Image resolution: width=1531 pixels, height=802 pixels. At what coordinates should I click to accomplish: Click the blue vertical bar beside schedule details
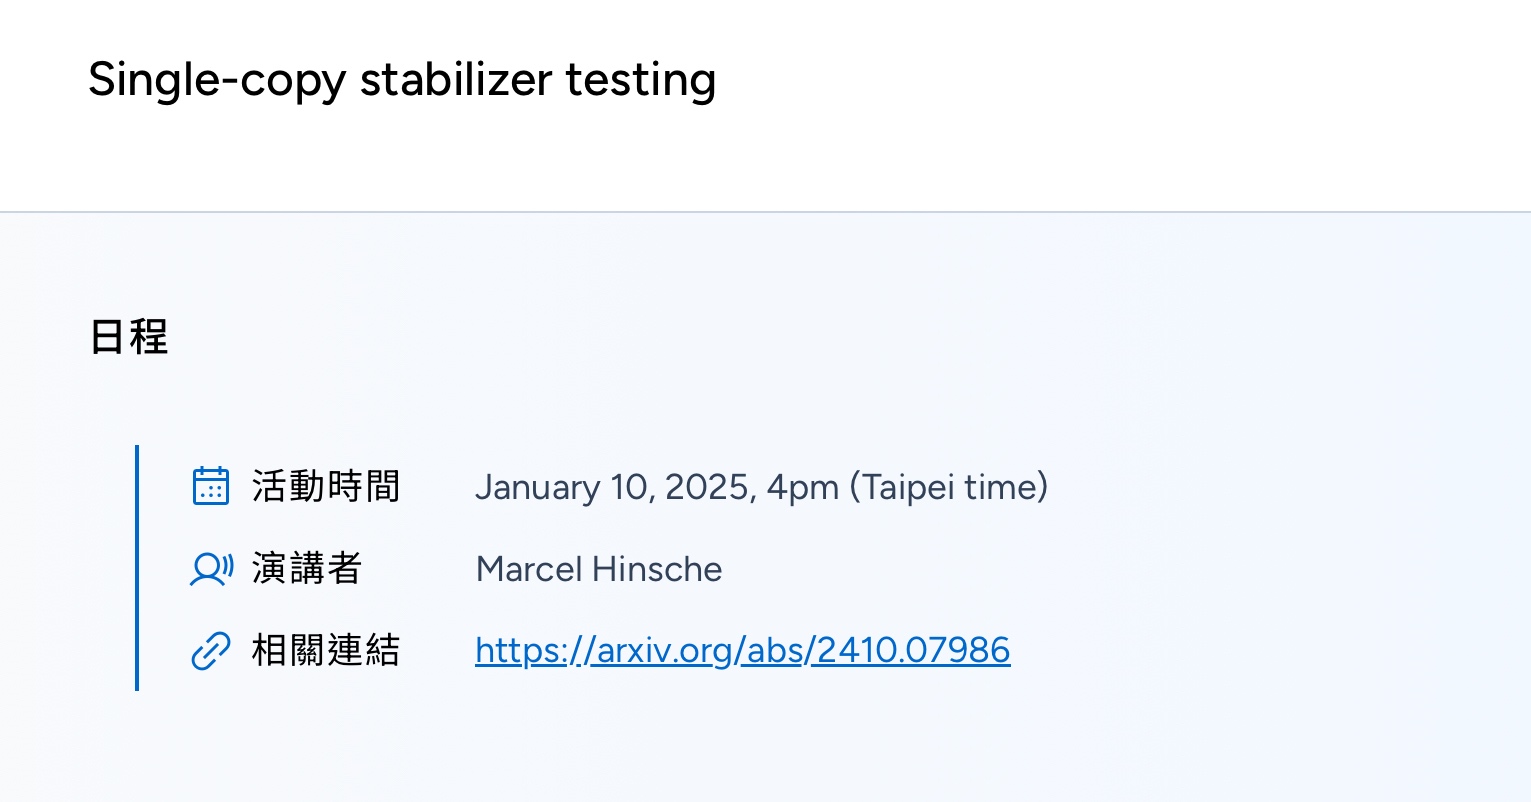[x=136, y=568]
